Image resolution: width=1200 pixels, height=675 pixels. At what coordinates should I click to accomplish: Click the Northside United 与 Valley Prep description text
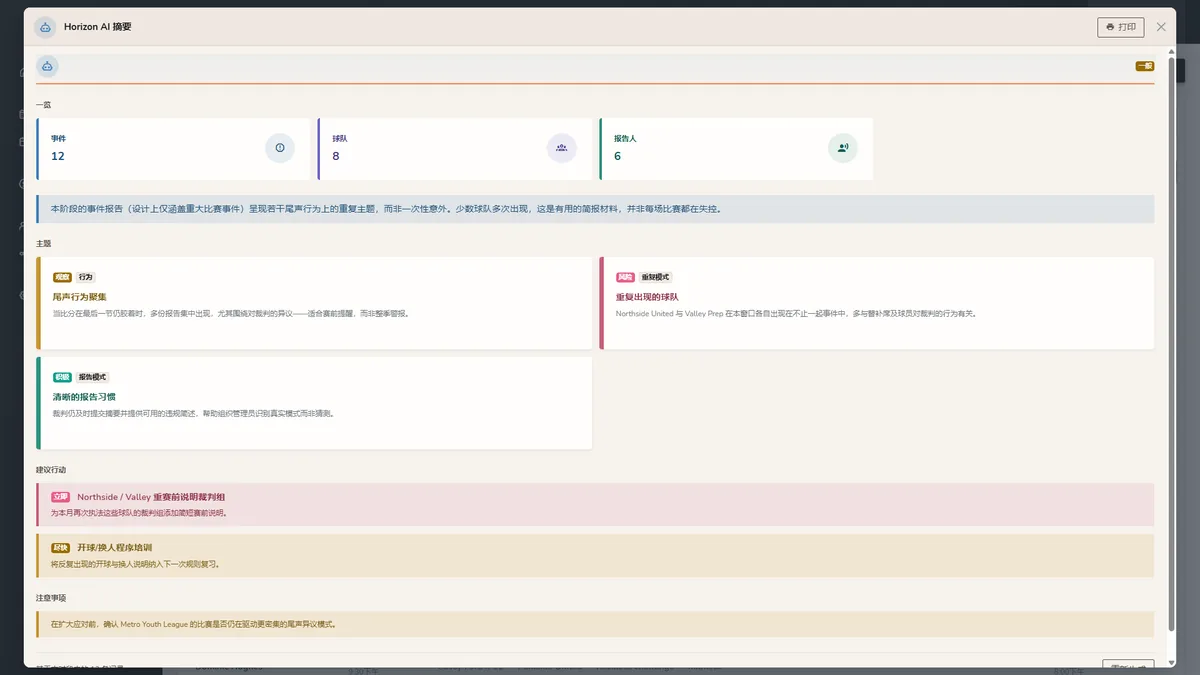point(796,313)
